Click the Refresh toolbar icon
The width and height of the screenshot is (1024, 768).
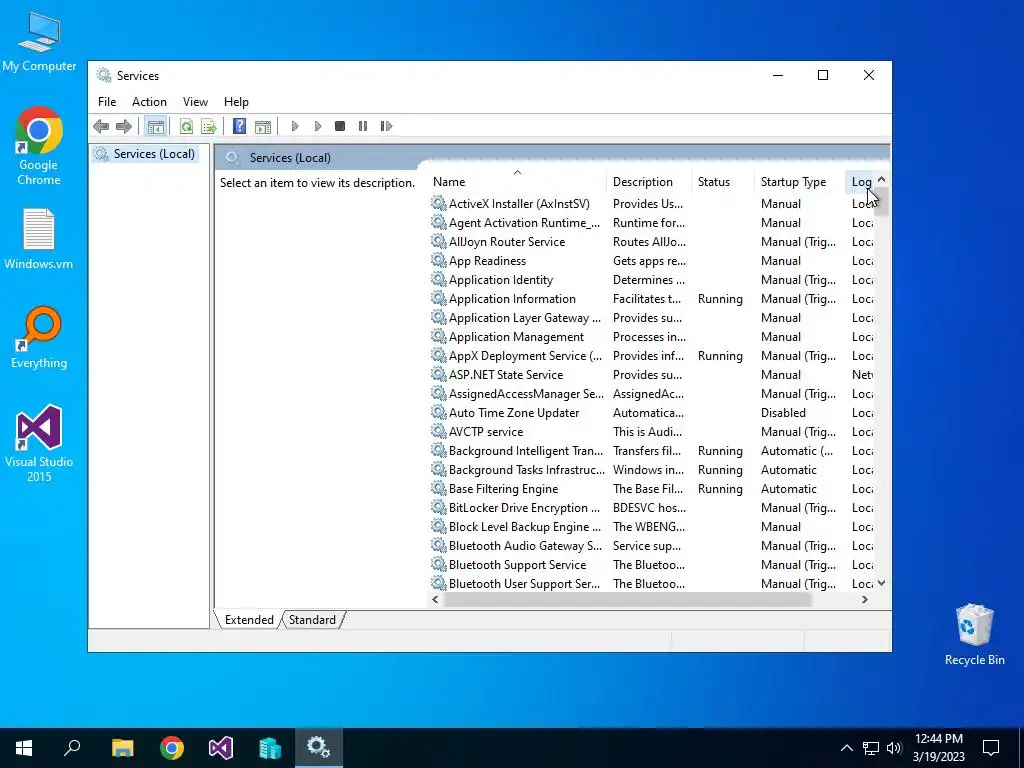pyautogui.click(x=186, y=126)
